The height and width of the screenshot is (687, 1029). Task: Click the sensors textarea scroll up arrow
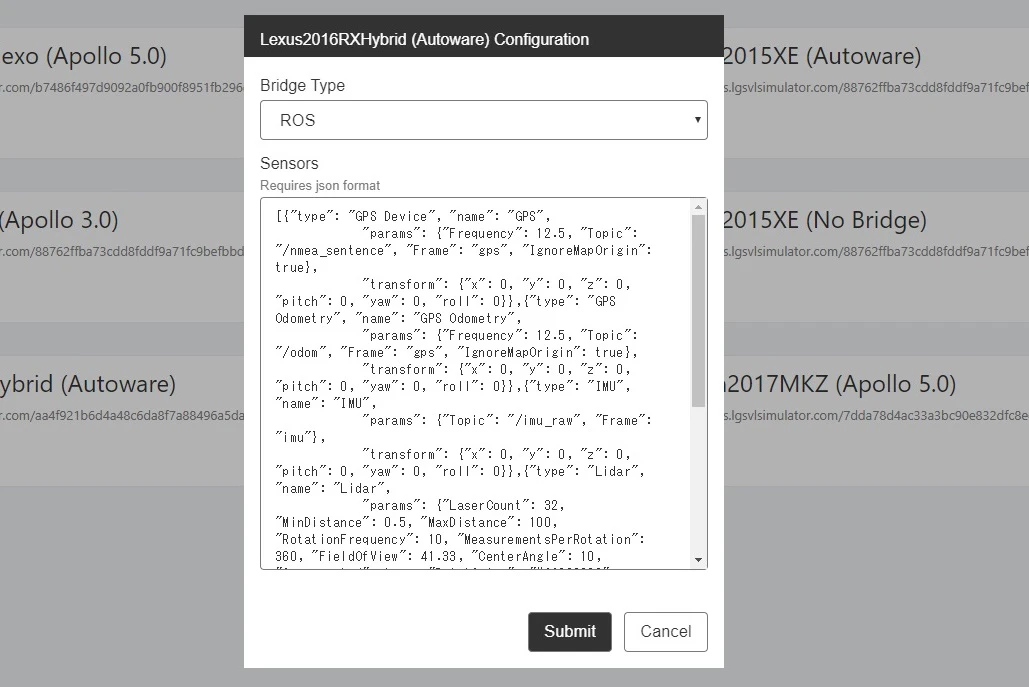pyautogui.click(x=698, y=207)
